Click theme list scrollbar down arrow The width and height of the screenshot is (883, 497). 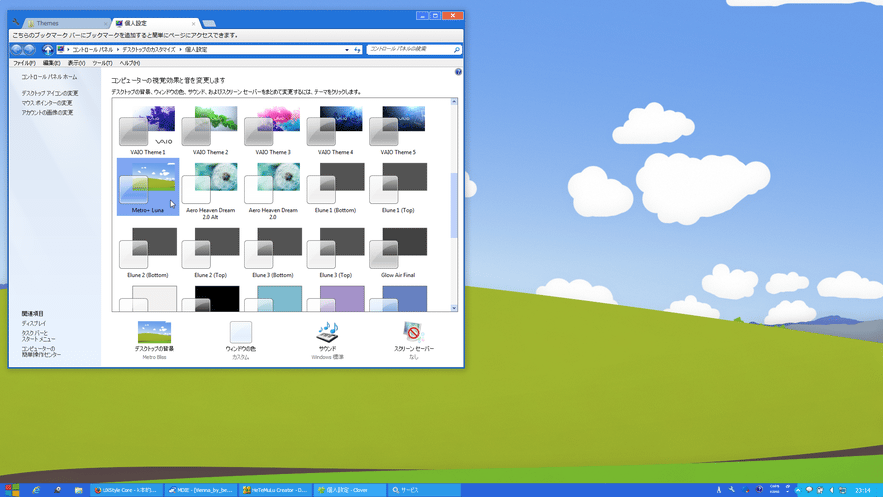[x=454, y=308]
